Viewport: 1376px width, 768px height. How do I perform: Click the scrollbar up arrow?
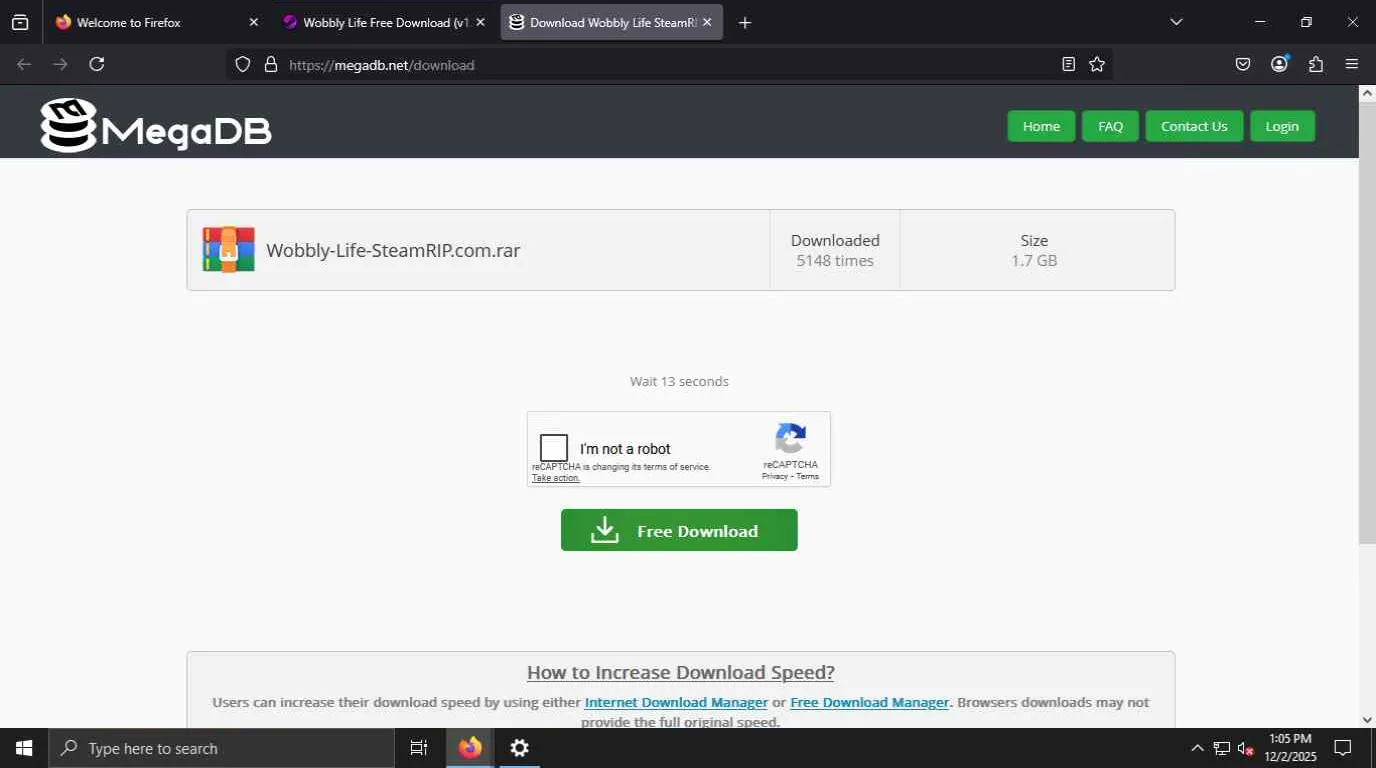click(1367, 93)
